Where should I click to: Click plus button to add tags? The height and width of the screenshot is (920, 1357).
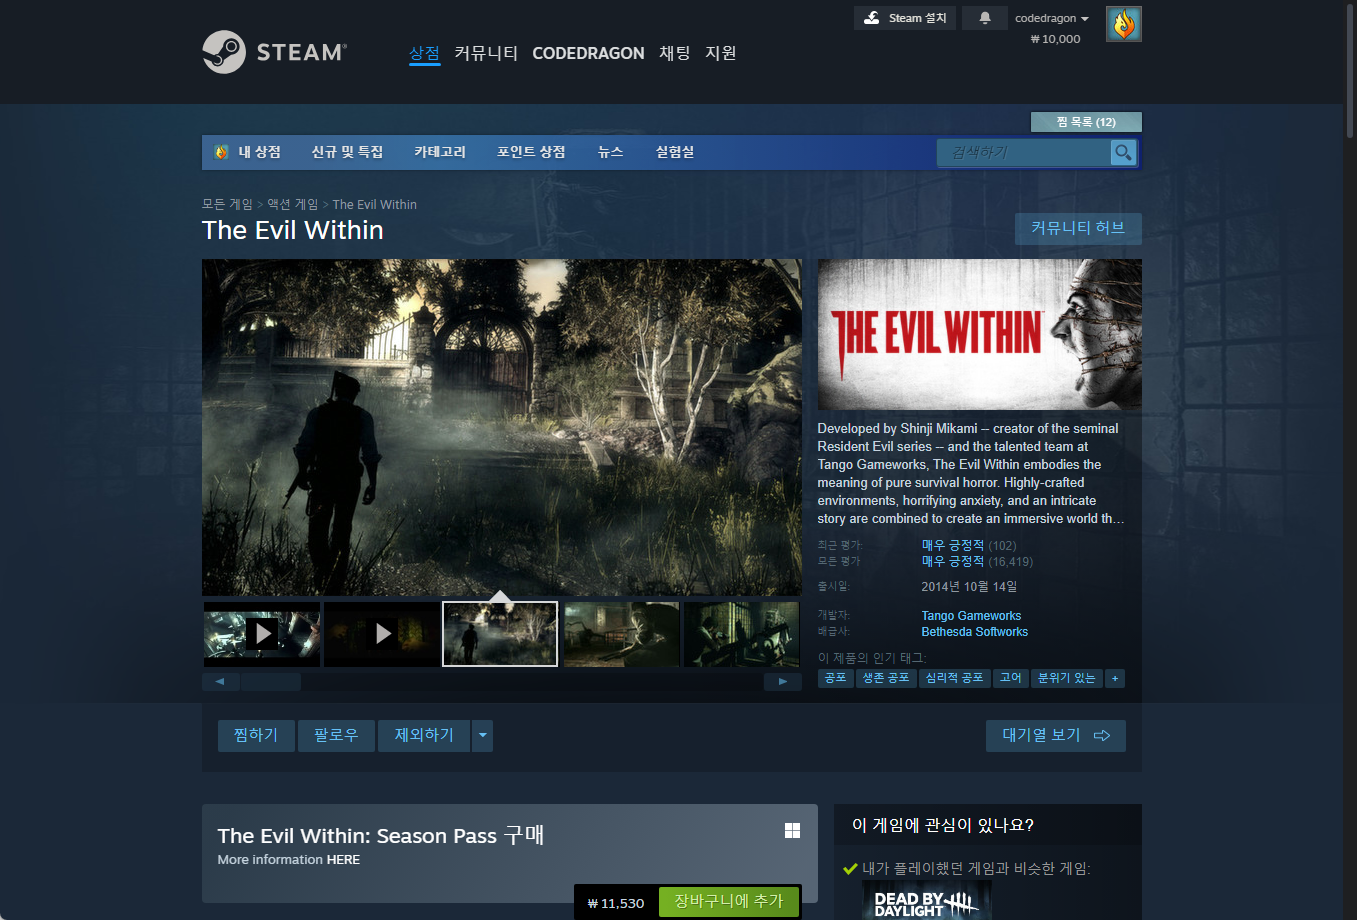click(1115, 678)
